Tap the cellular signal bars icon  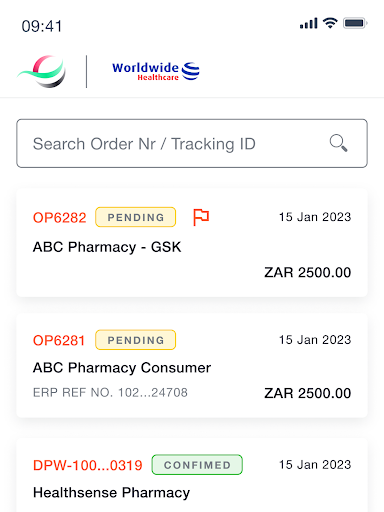pos(309,23)
